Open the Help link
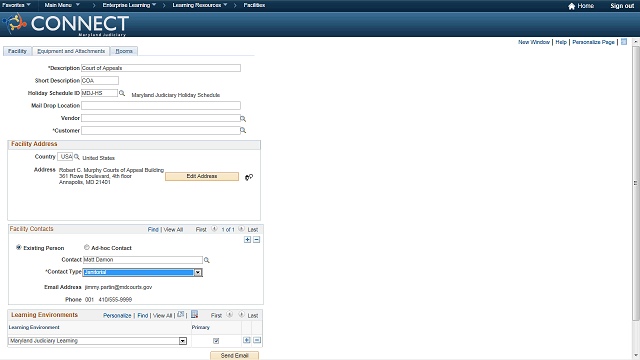640x360 pixels. click(x=561, y=42)
